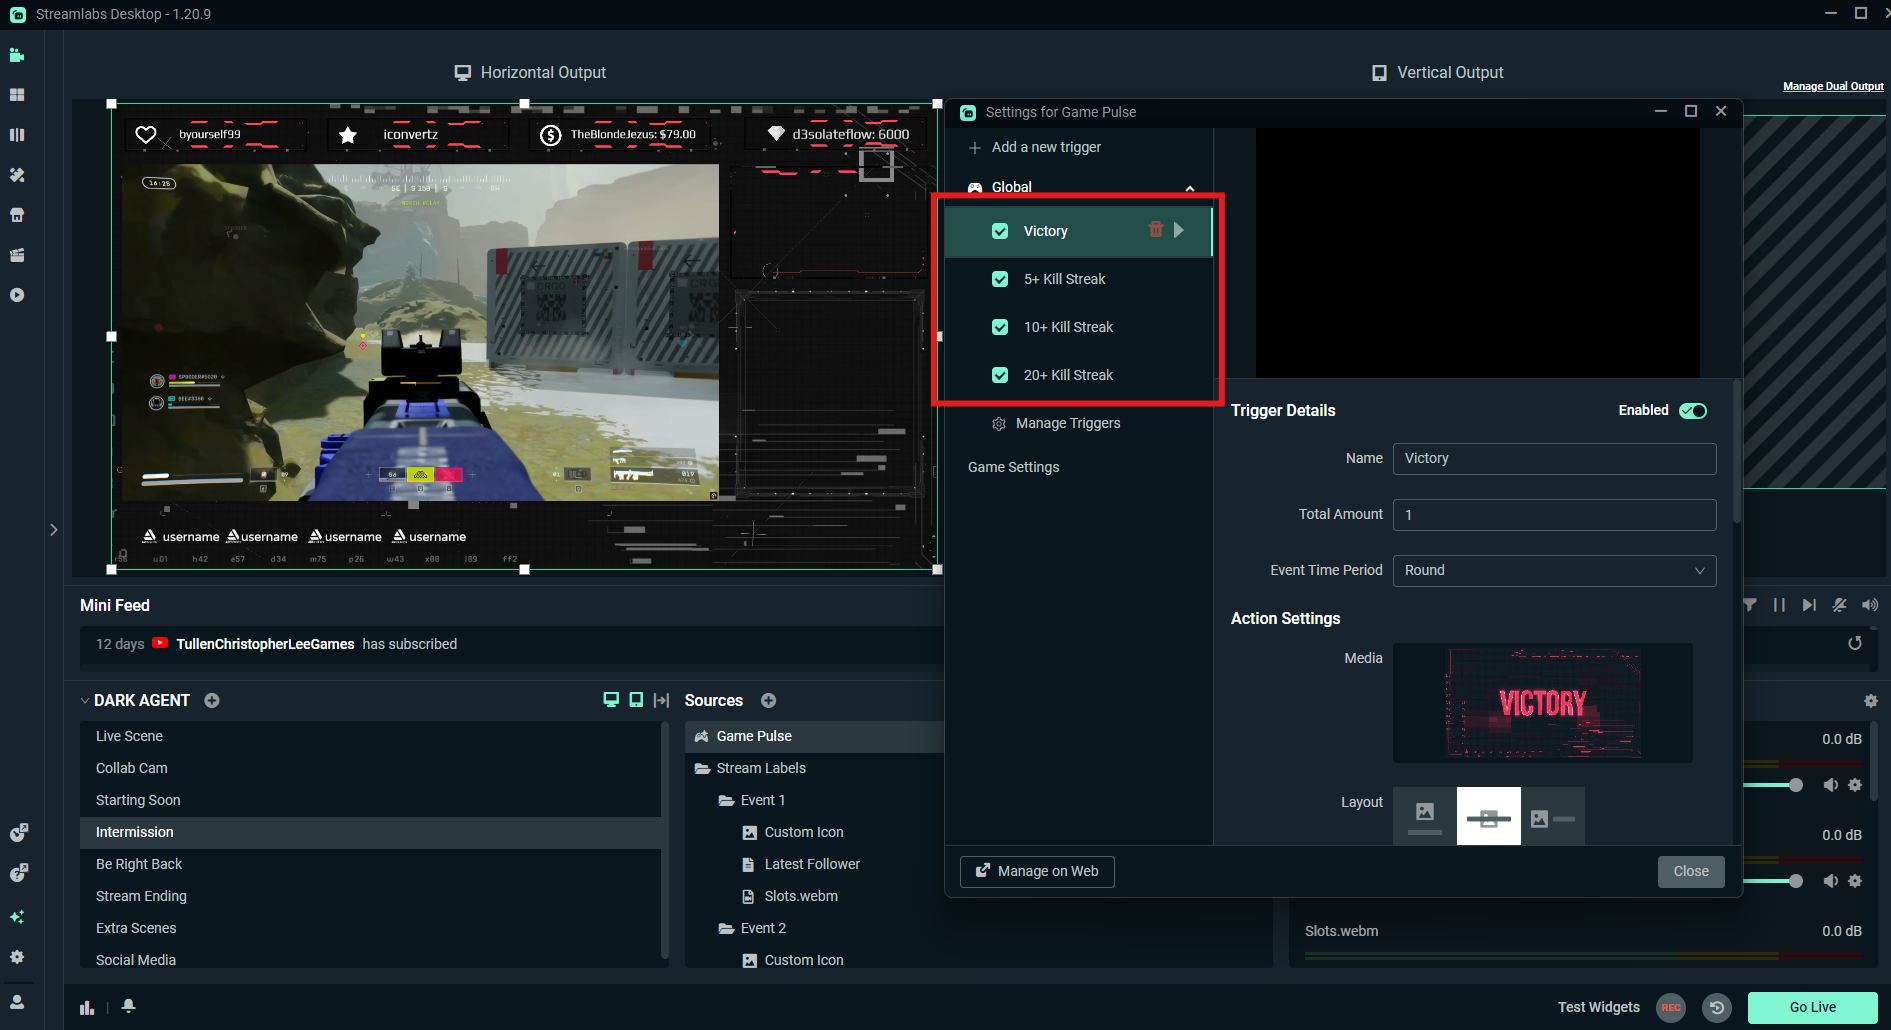
Task: Collapse the Stream Labels folder
Action: coord(703,768)
